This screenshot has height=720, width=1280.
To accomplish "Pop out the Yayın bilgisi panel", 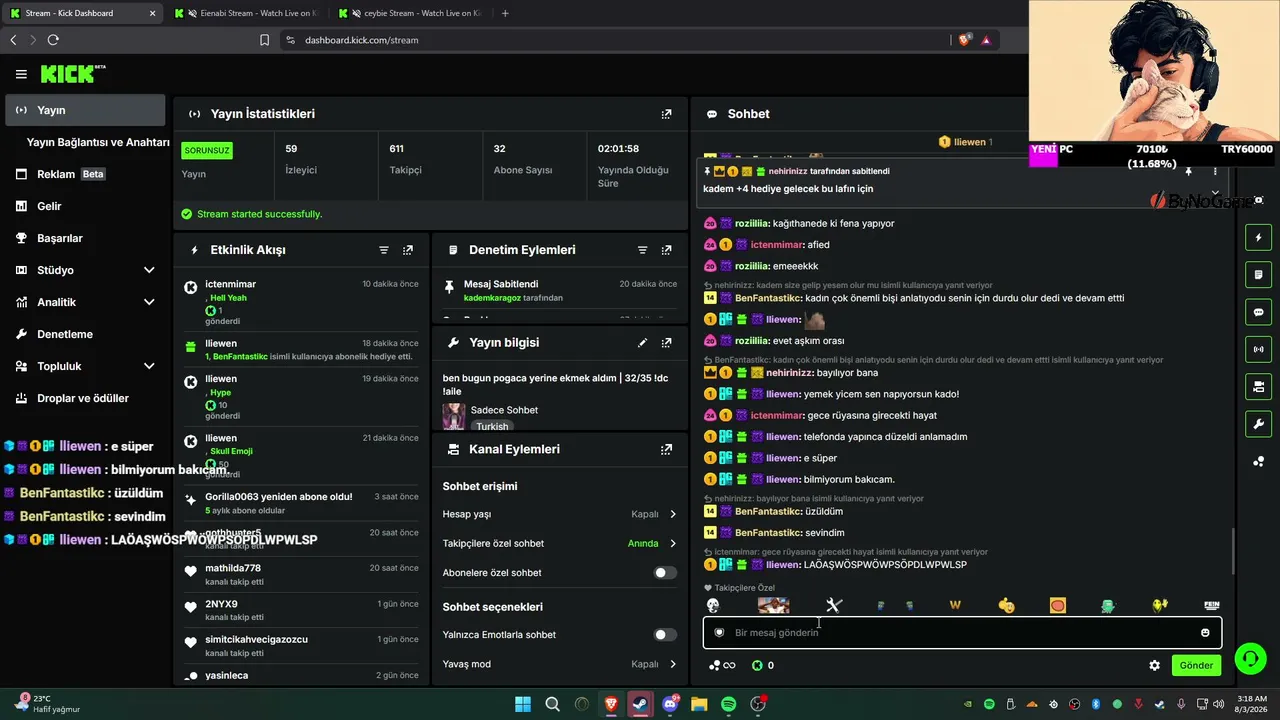I will pos(666,342).
